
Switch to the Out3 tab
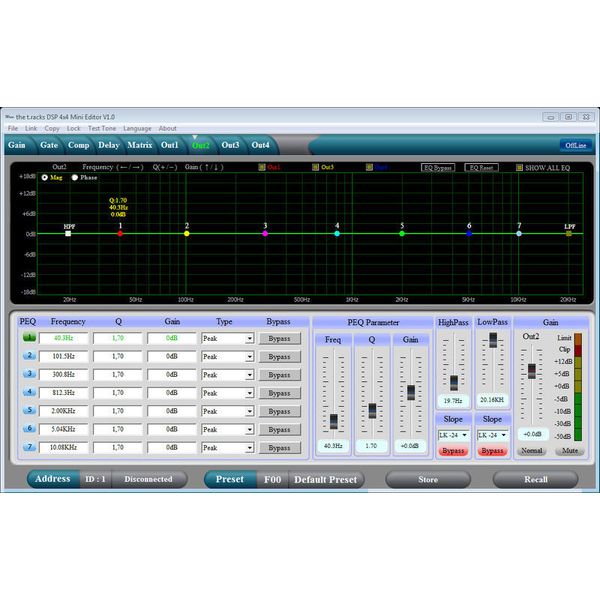[x=230, y=145]
